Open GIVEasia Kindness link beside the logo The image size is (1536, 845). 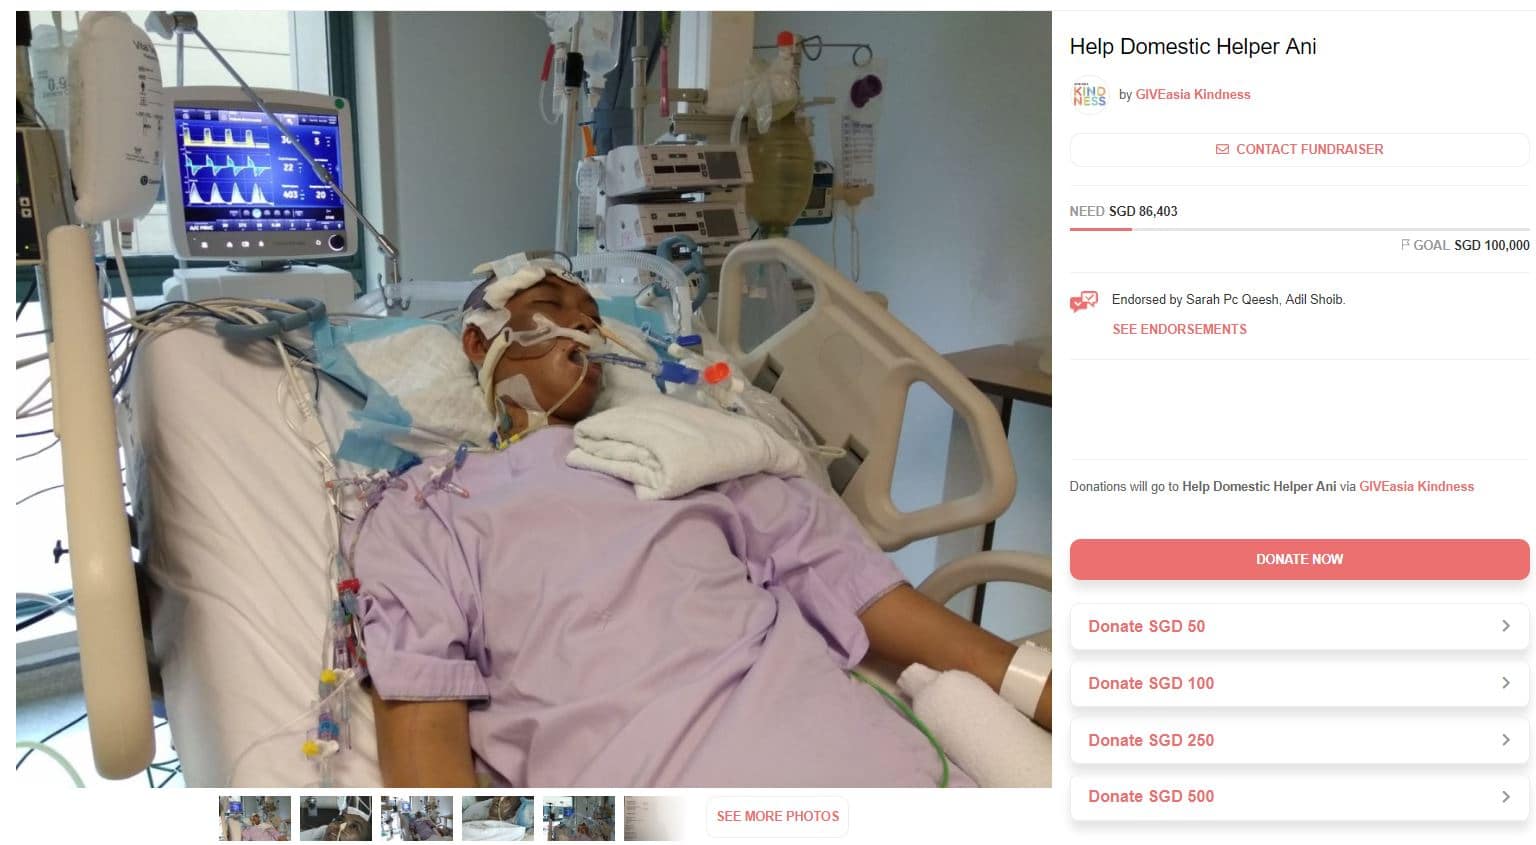pos(1193,95)
